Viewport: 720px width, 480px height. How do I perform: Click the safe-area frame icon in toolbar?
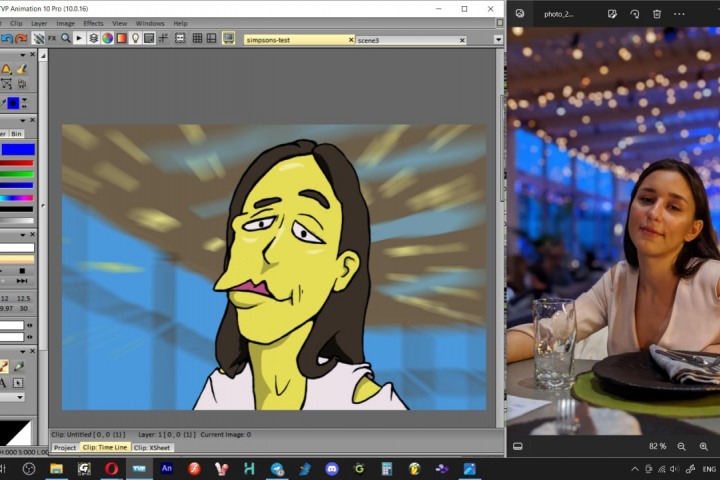click(180, 38)
